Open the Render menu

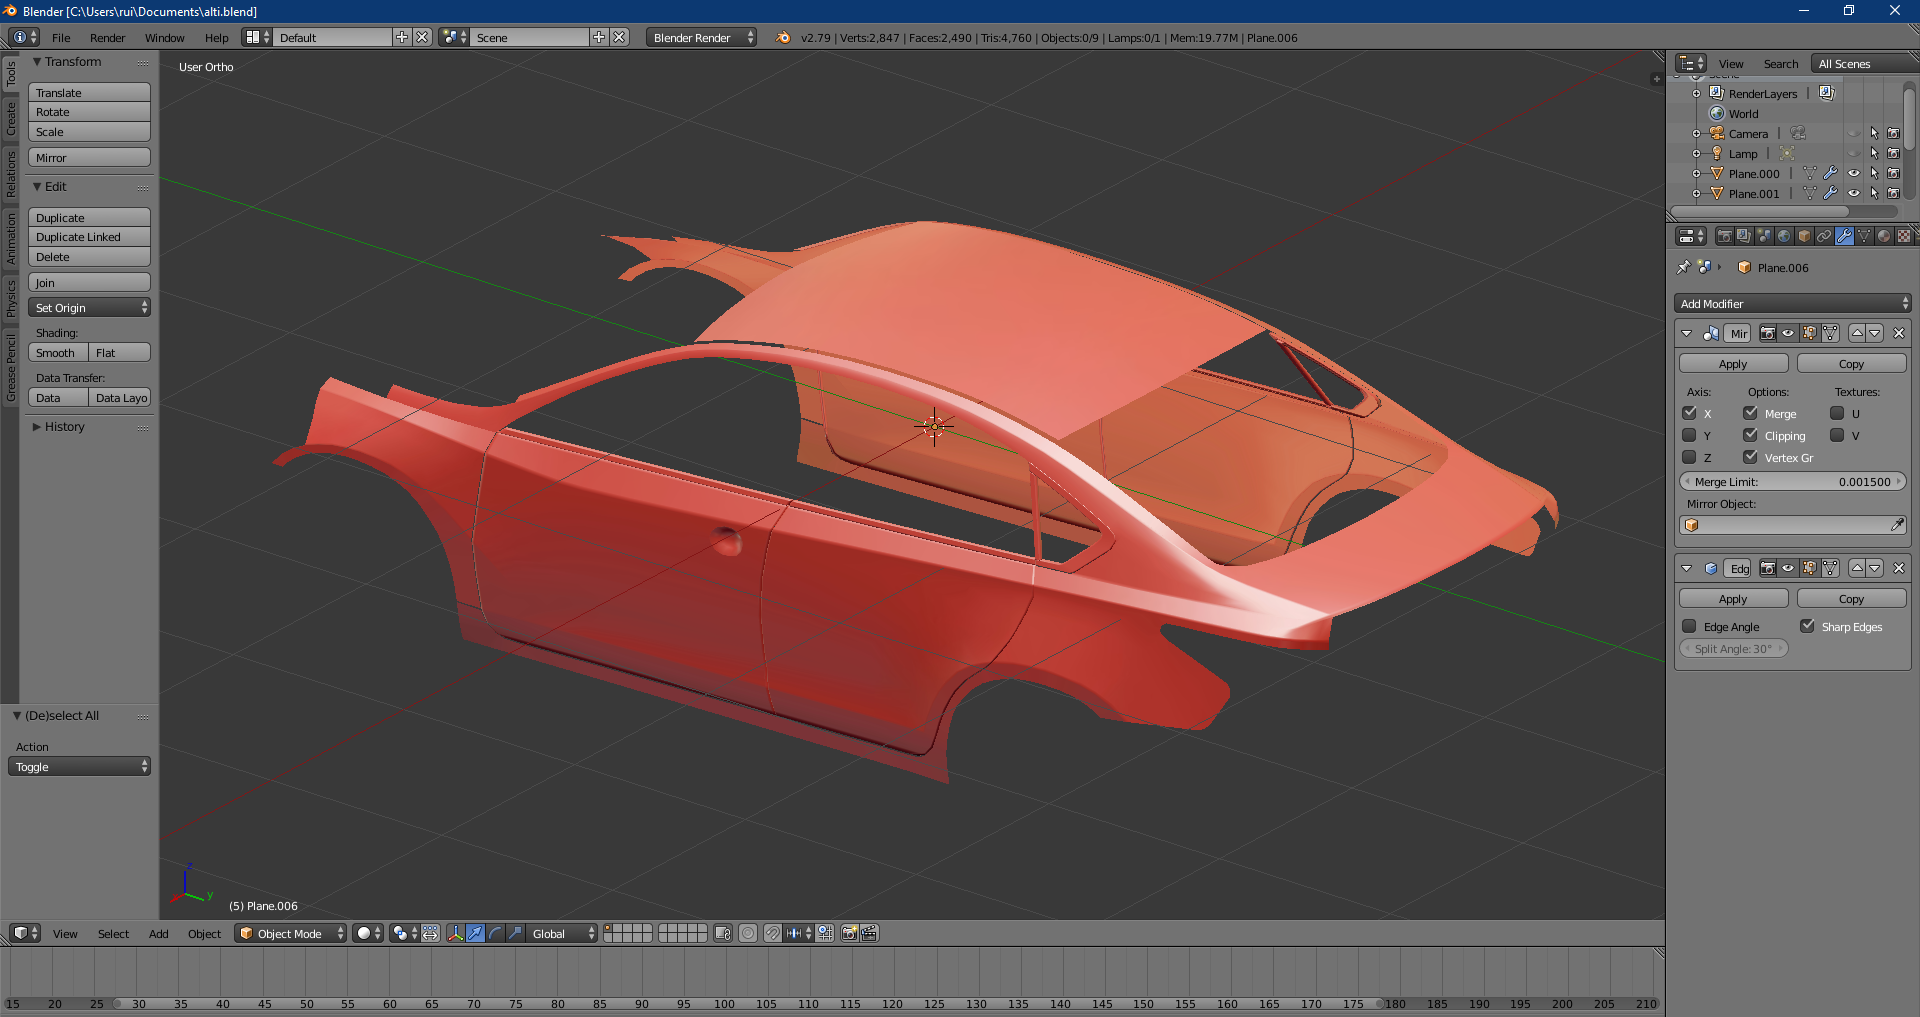pyautogui.click(x=107, y=38)
